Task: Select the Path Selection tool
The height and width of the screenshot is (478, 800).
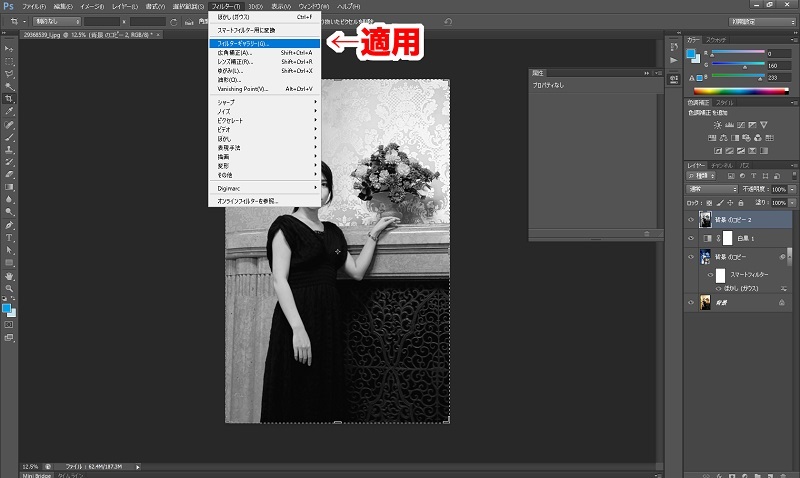Action: 9,250
